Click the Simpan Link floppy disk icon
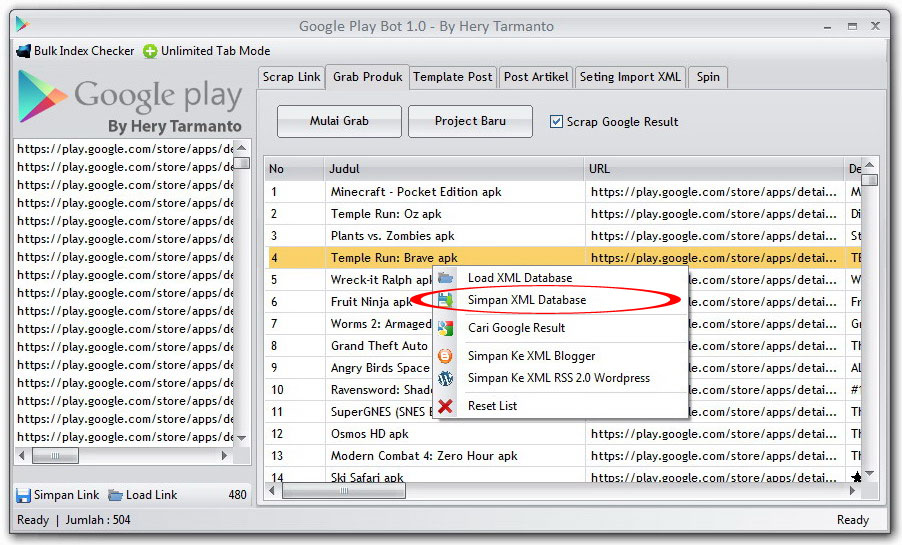The image size is (902, 545). [23, 496]
